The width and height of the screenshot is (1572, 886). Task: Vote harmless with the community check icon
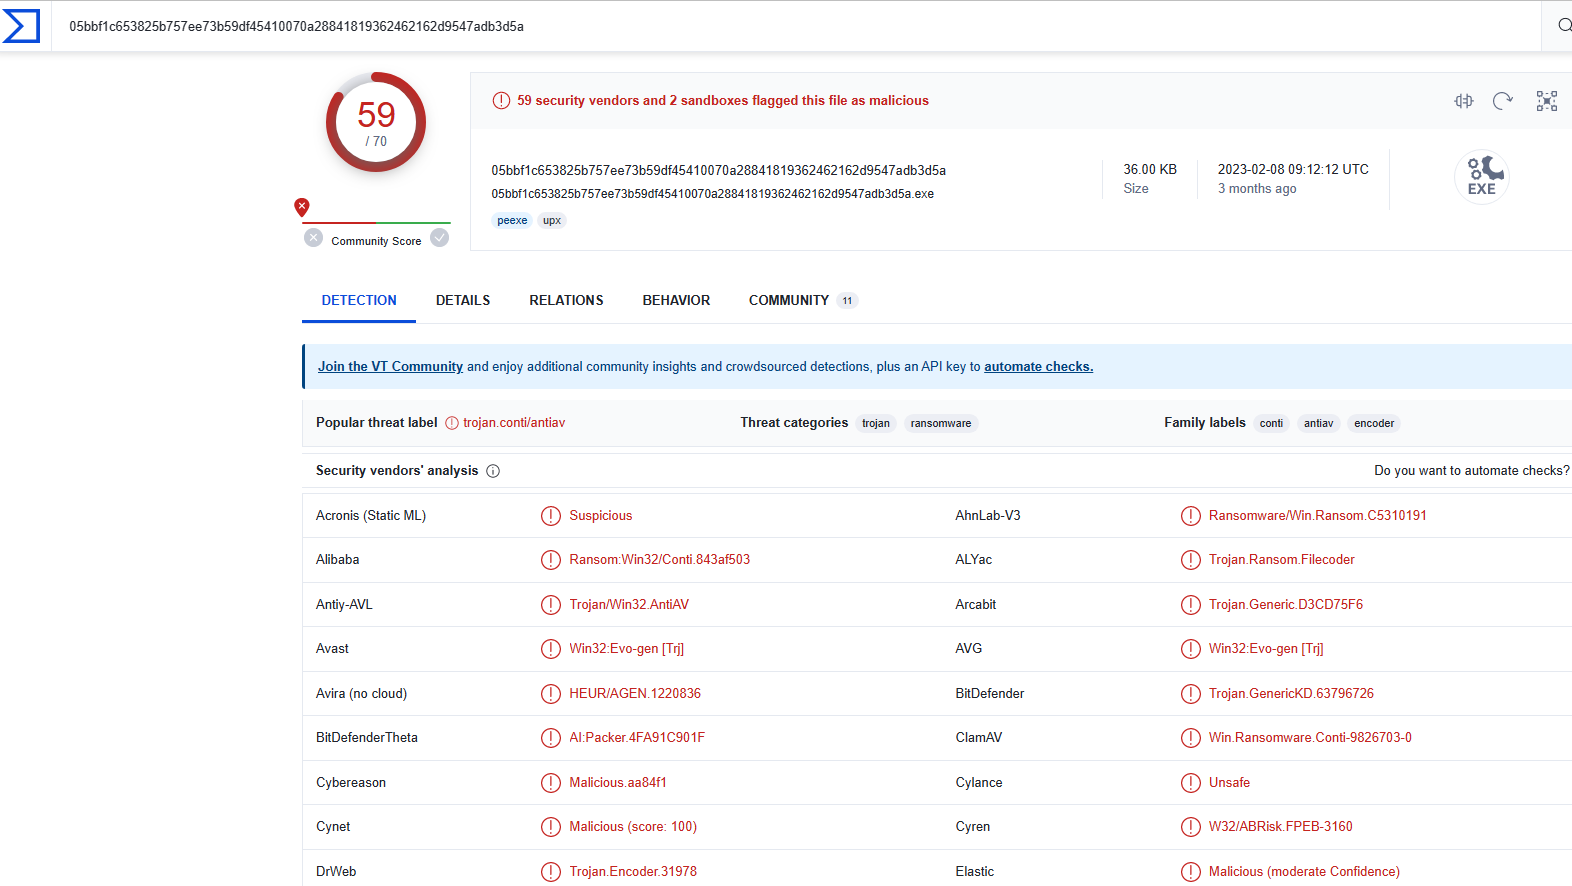point(440,238)
